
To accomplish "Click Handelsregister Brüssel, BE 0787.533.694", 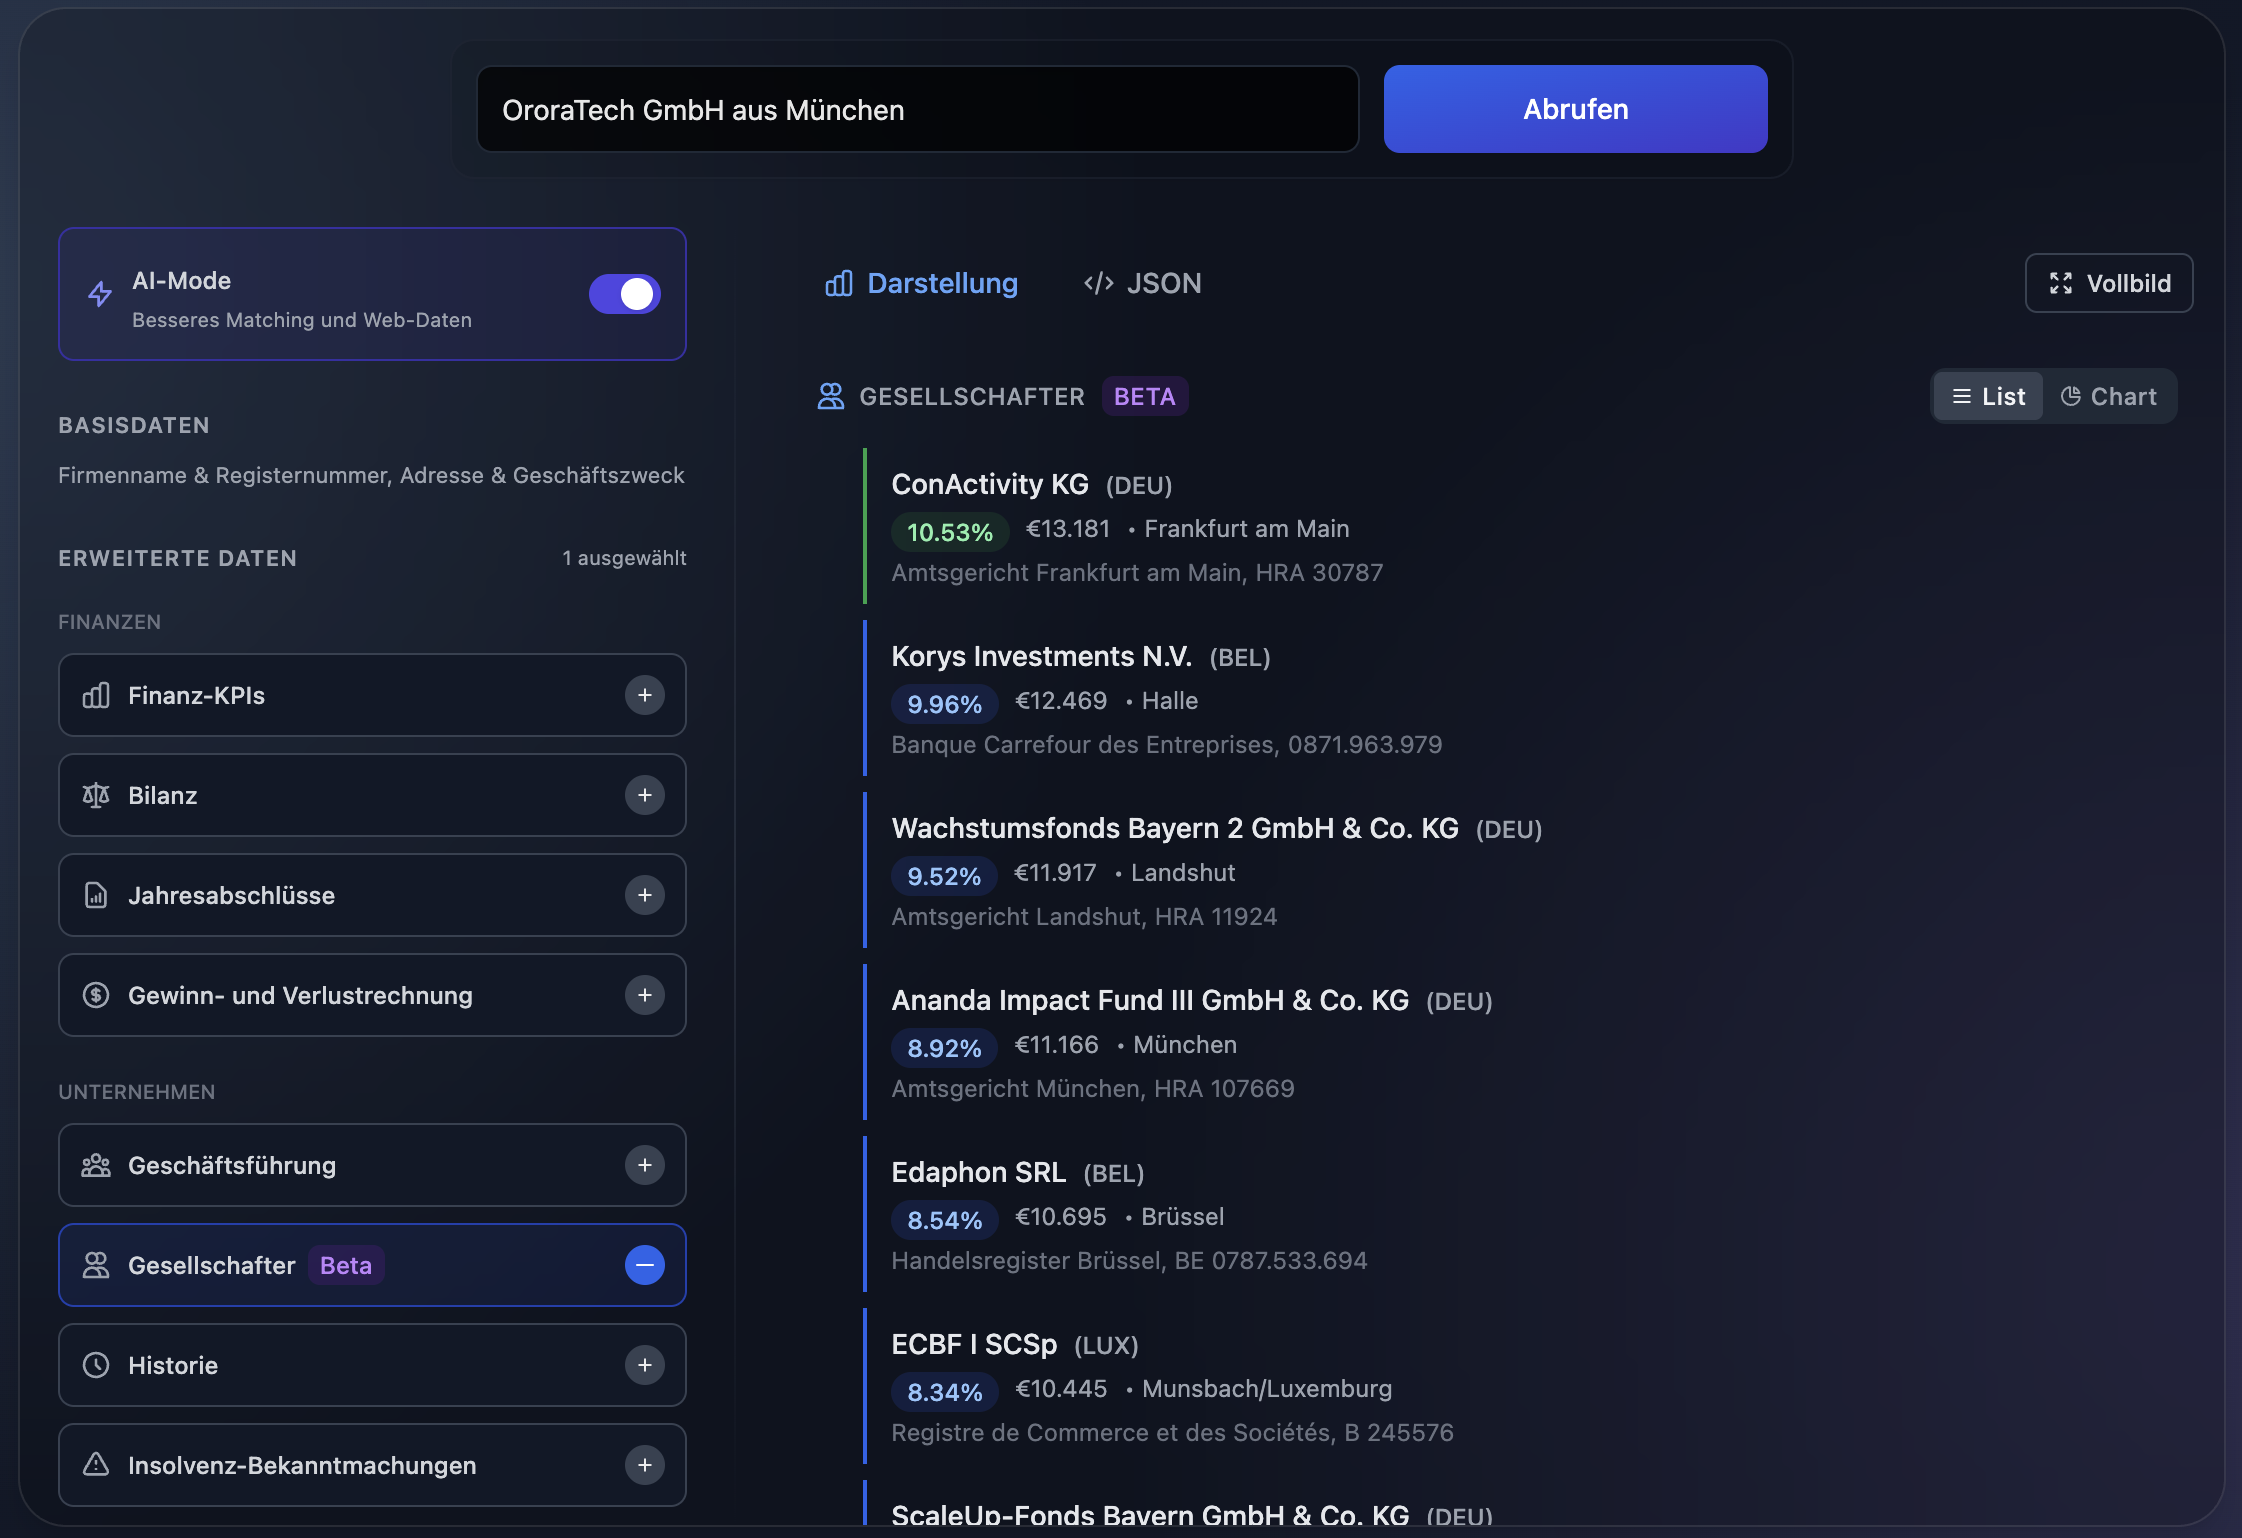I will 1129,1260.
